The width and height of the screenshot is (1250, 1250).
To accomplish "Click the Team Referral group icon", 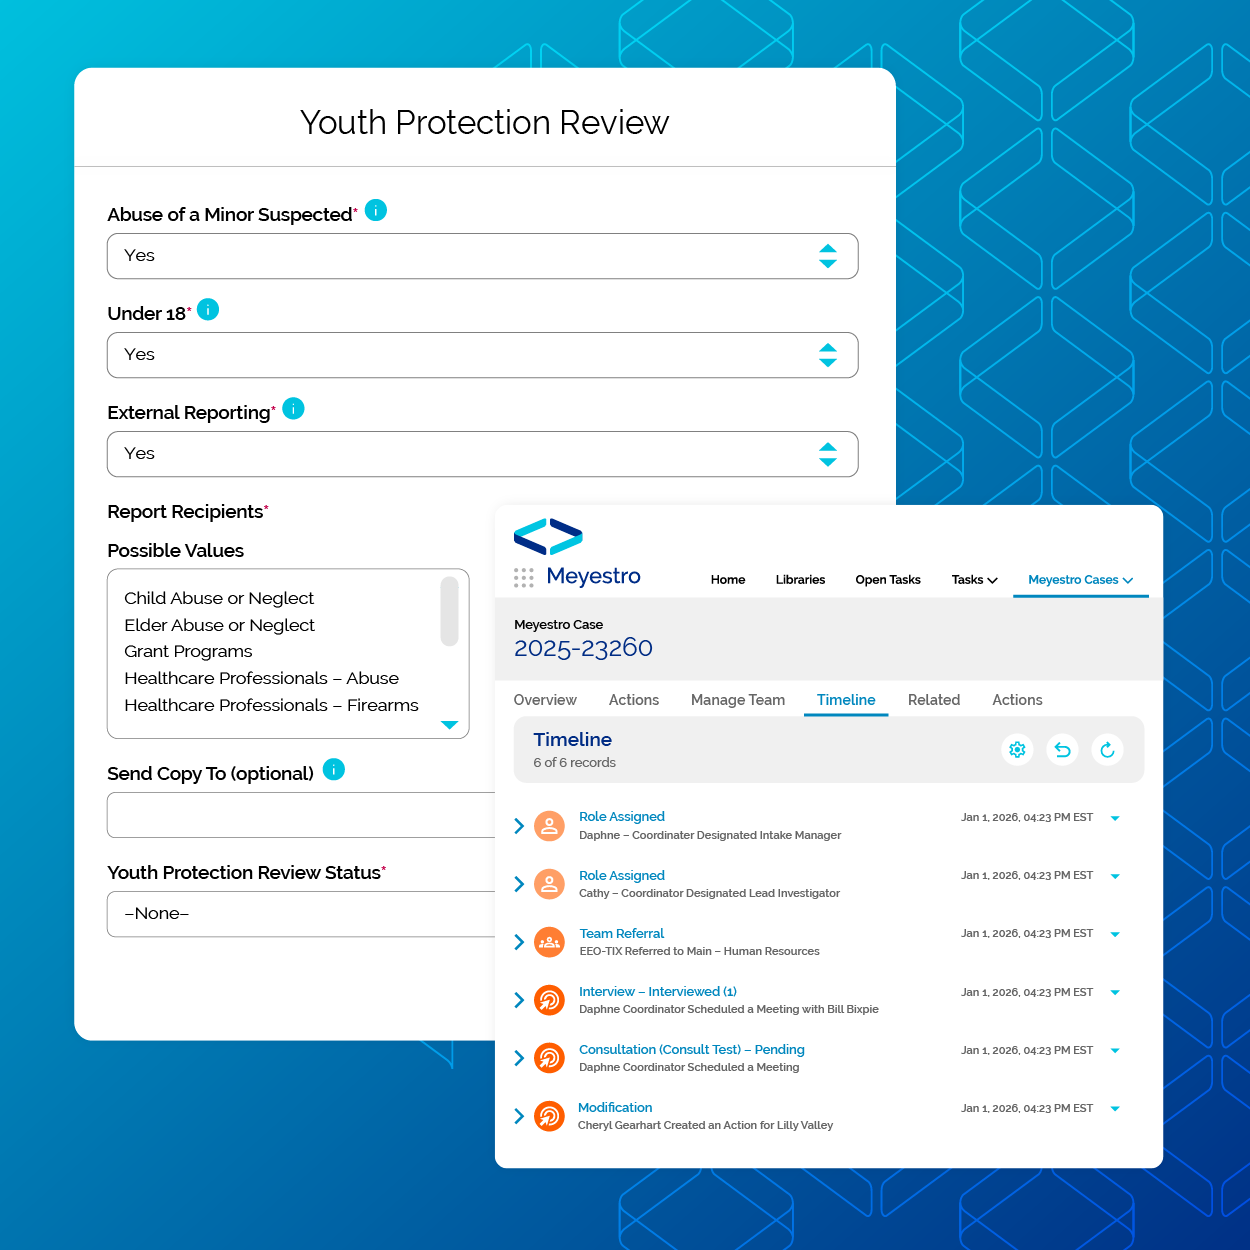I will 549,942.
